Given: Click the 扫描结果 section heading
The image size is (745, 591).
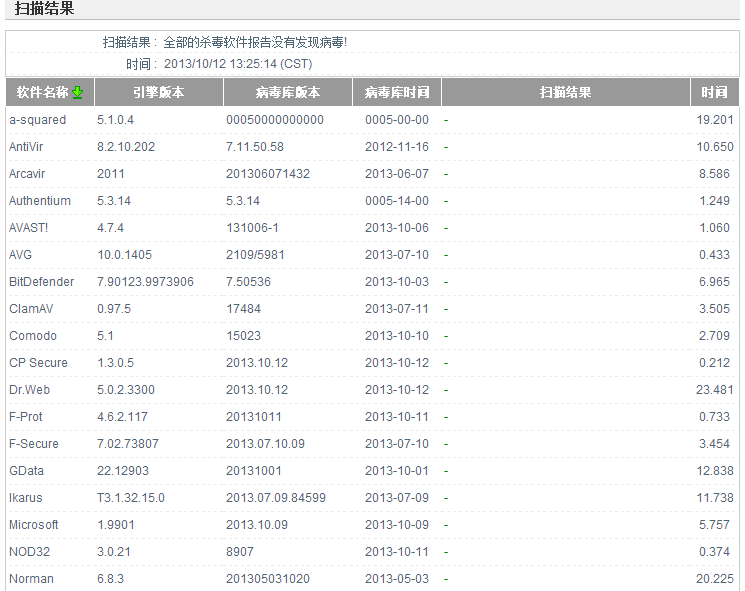Looking at the screenshot, I should pos(44,9).
